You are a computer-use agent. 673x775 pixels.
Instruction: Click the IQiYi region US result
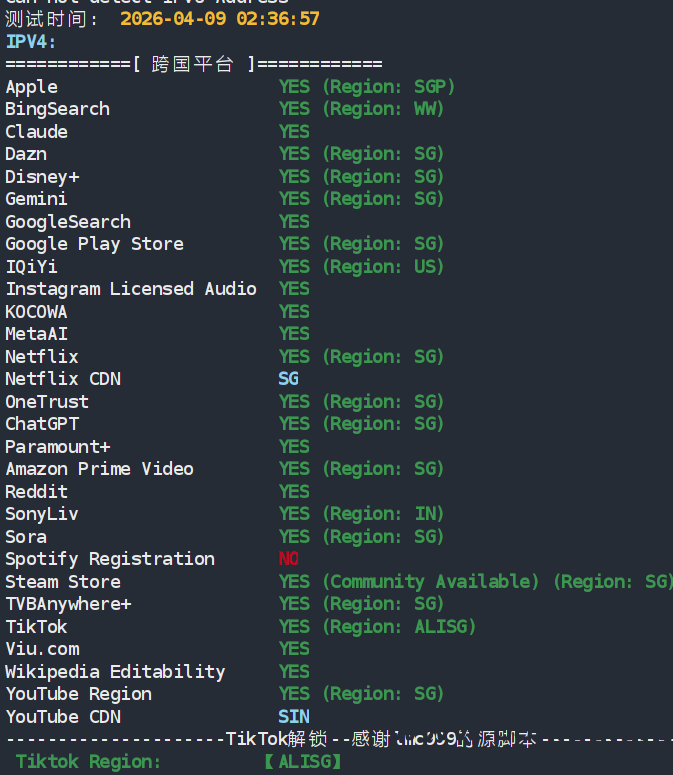[383, 267]
